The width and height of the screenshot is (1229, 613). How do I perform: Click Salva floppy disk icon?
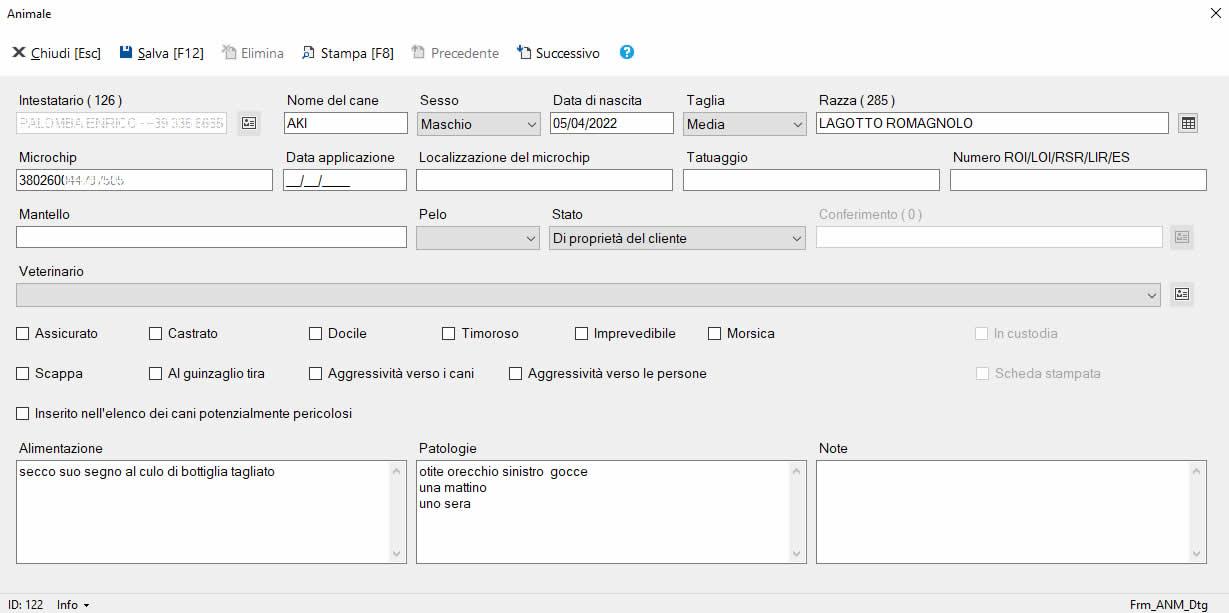coord(126,53)
